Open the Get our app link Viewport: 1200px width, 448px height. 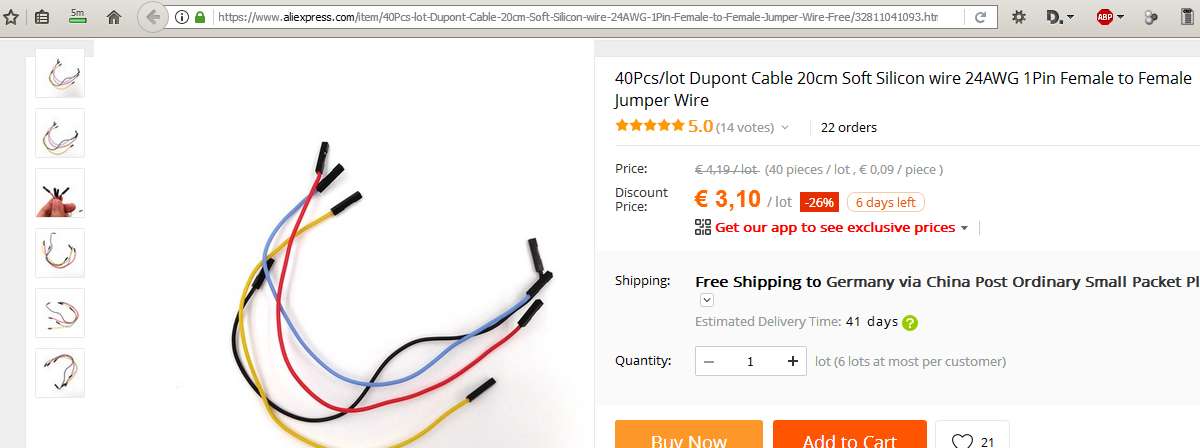point(835,227)
